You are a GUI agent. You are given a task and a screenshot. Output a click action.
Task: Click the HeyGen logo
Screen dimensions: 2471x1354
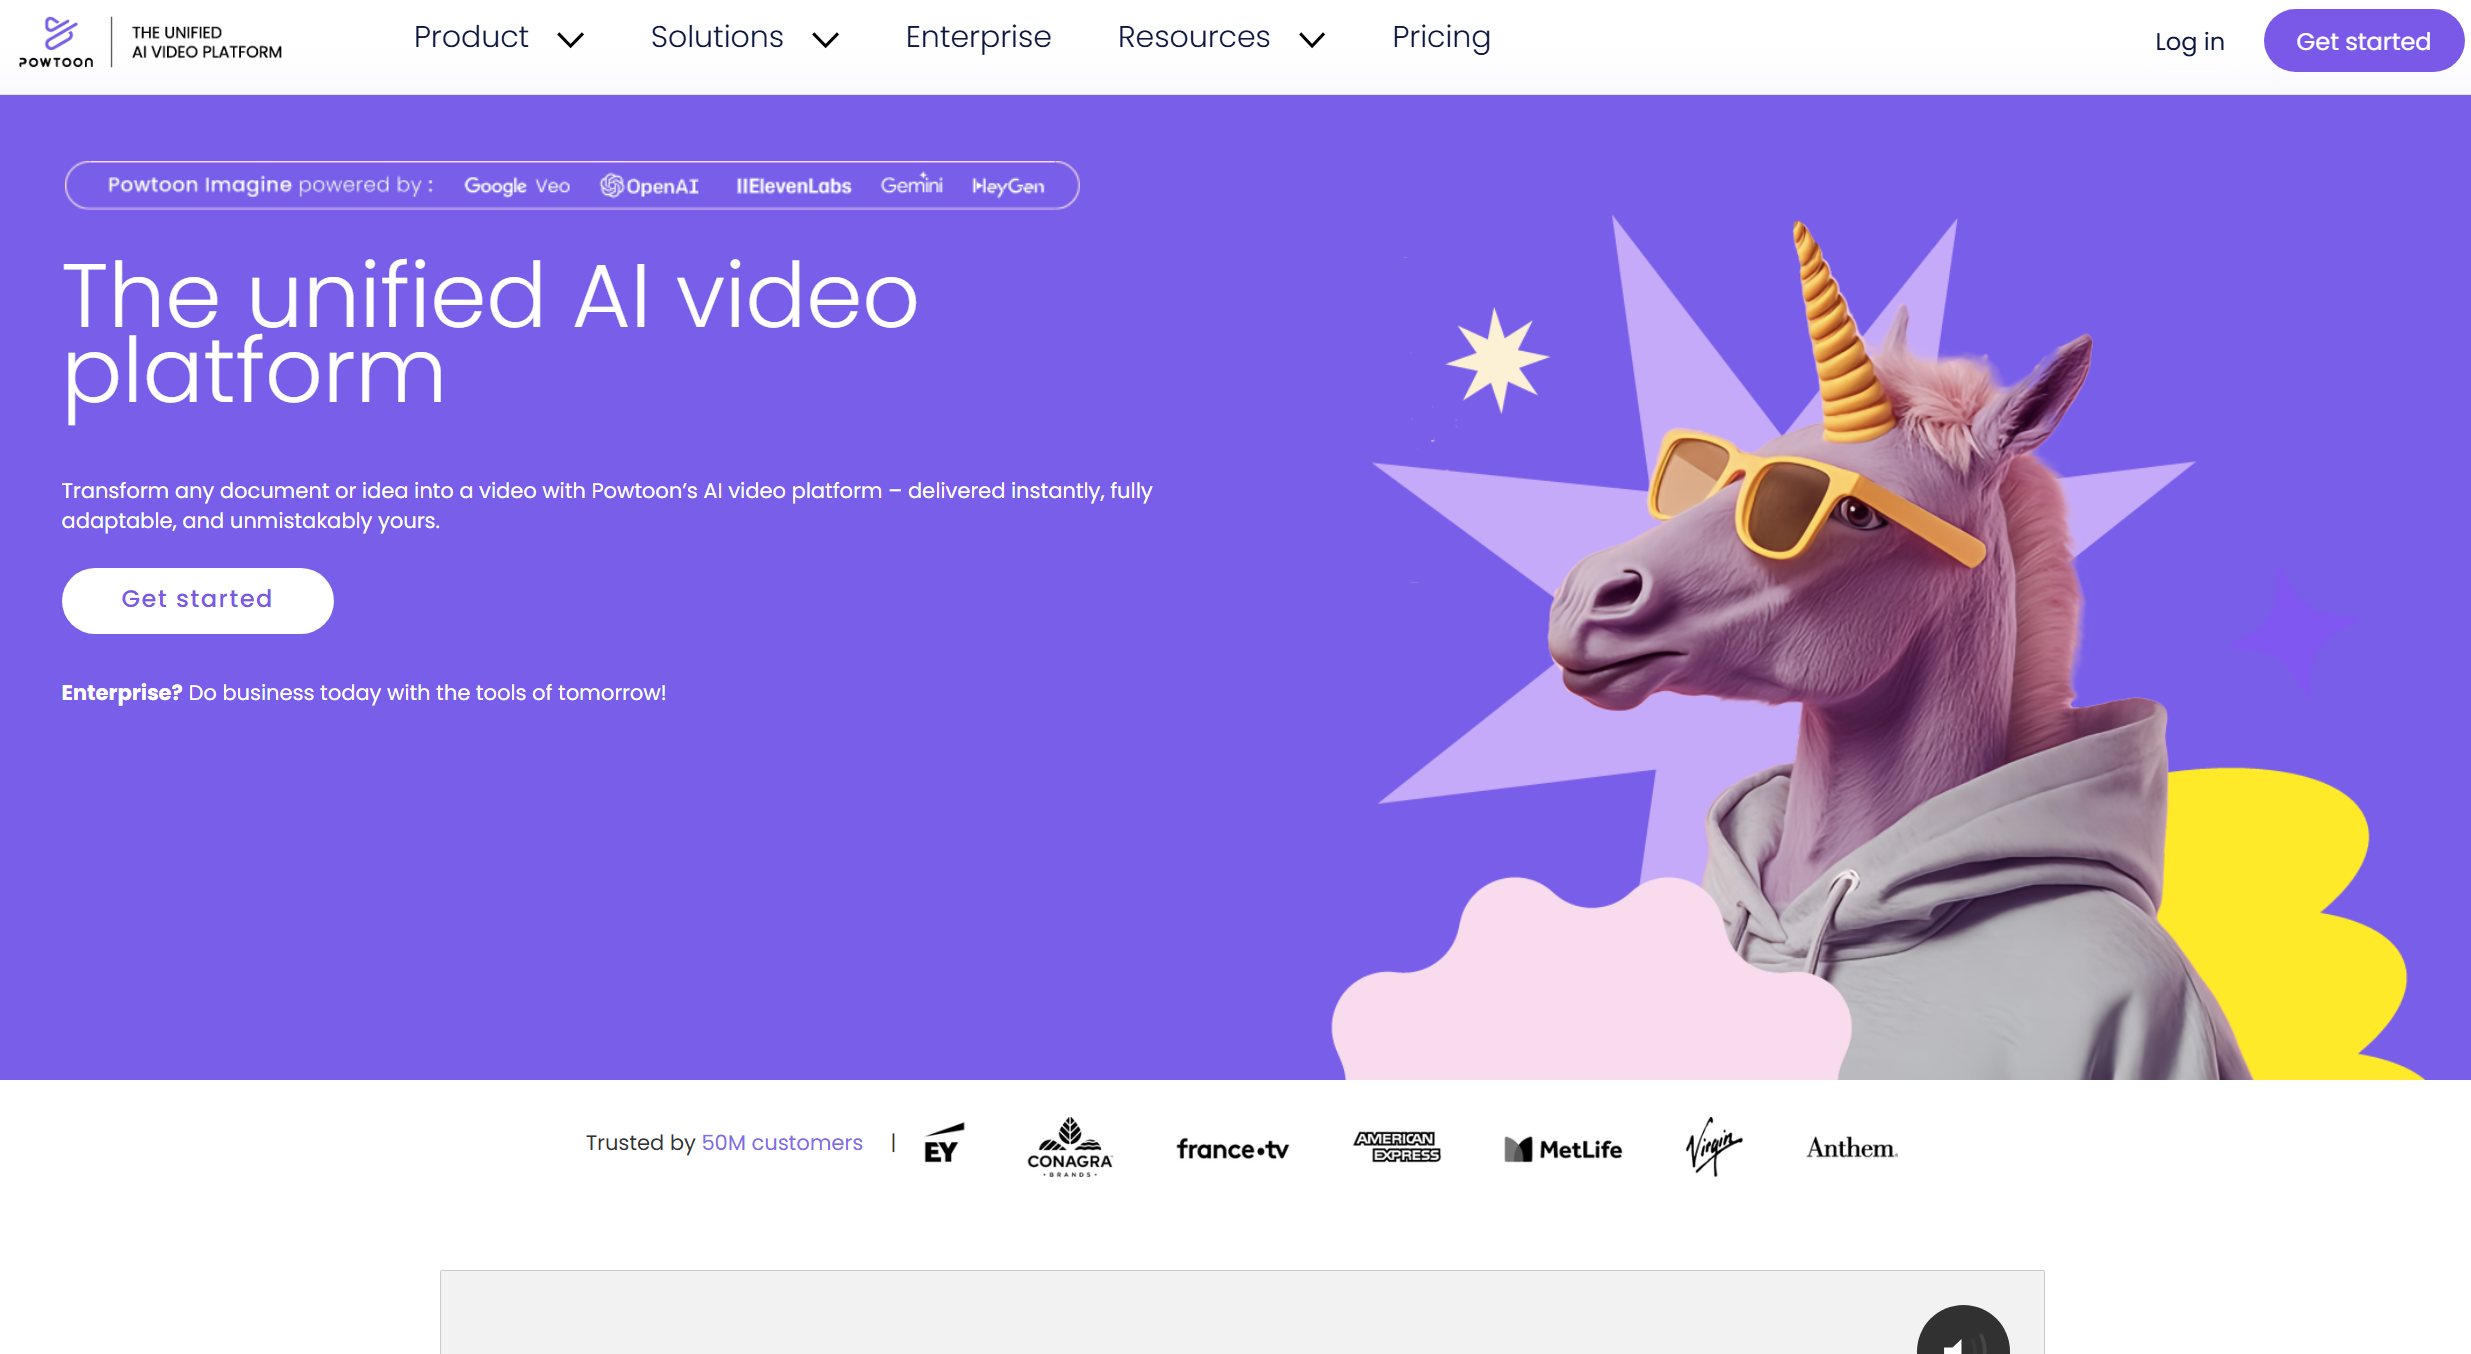1008,186
